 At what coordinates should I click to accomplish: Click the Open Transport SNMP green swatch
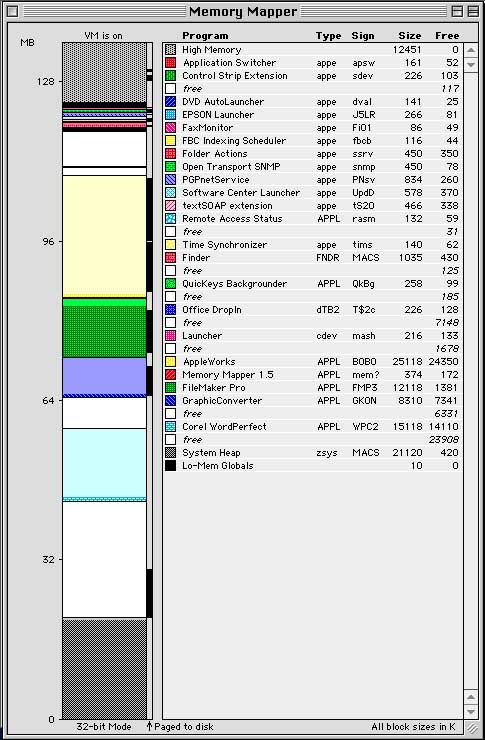[170, 167]
